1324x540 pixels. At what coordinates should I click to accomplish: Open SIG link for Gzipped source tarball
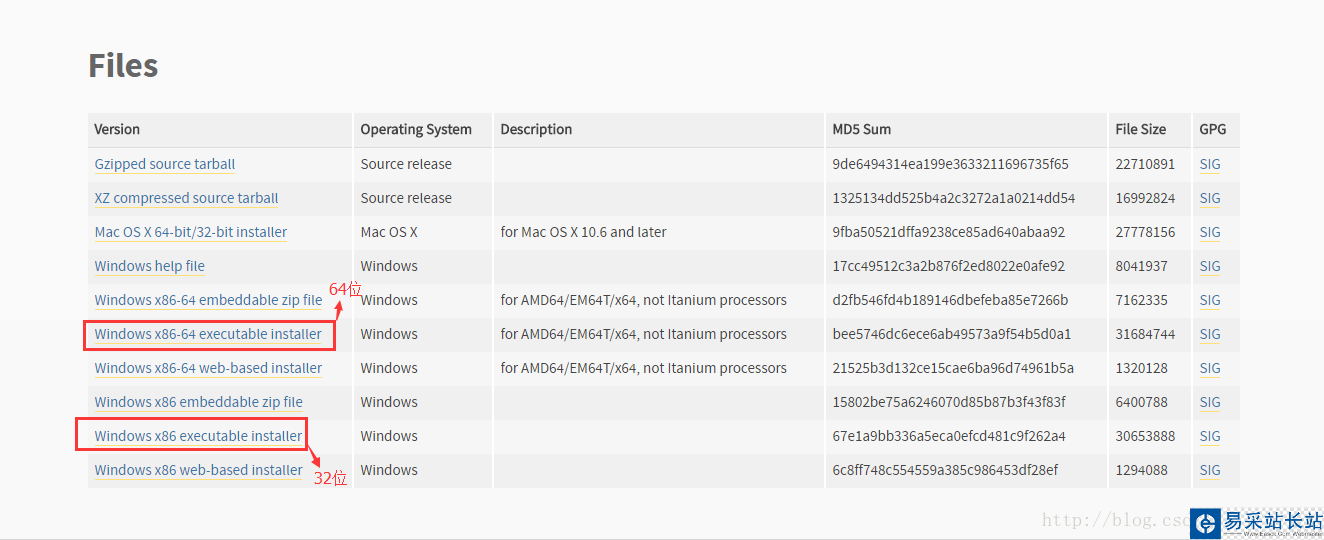click(1210, 164)
